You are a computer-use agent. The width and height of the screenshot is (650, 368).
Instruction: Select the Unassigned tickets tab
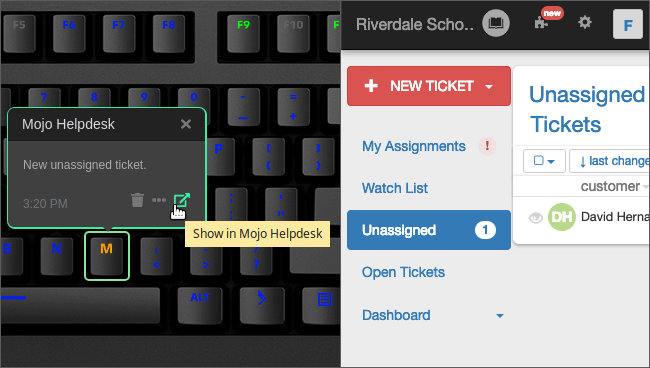pos(429,230)
